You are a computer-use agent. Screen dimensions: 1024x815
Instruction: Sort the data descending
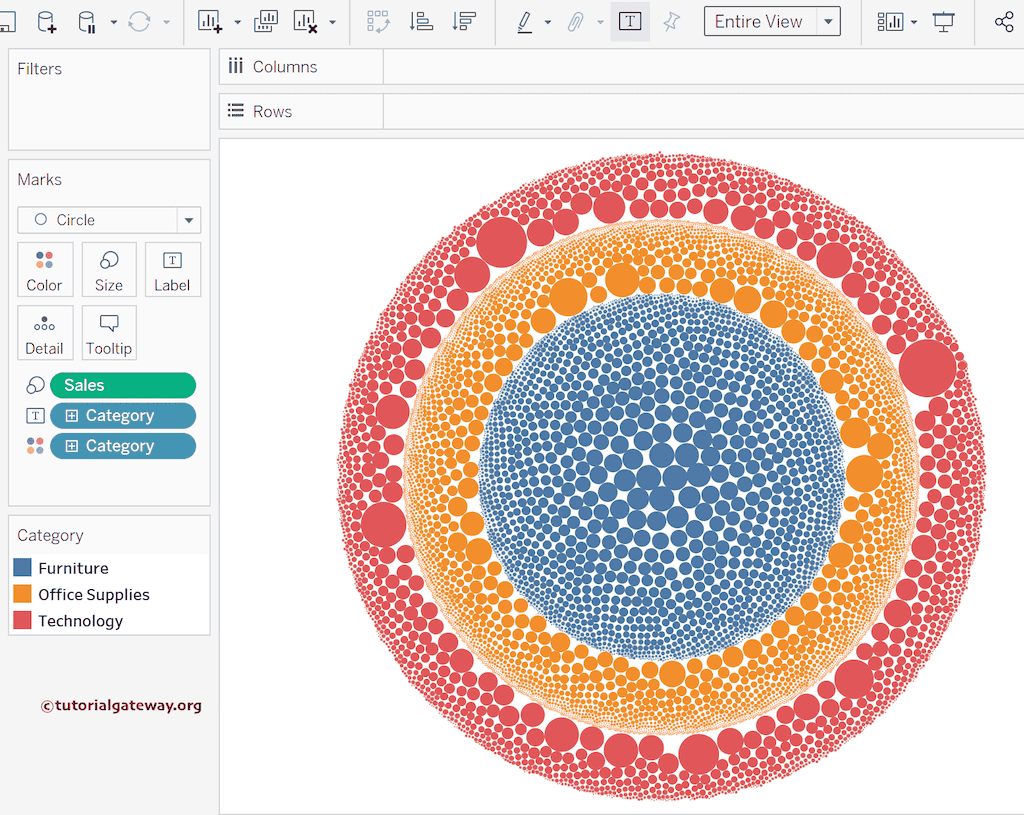point(464,21)
